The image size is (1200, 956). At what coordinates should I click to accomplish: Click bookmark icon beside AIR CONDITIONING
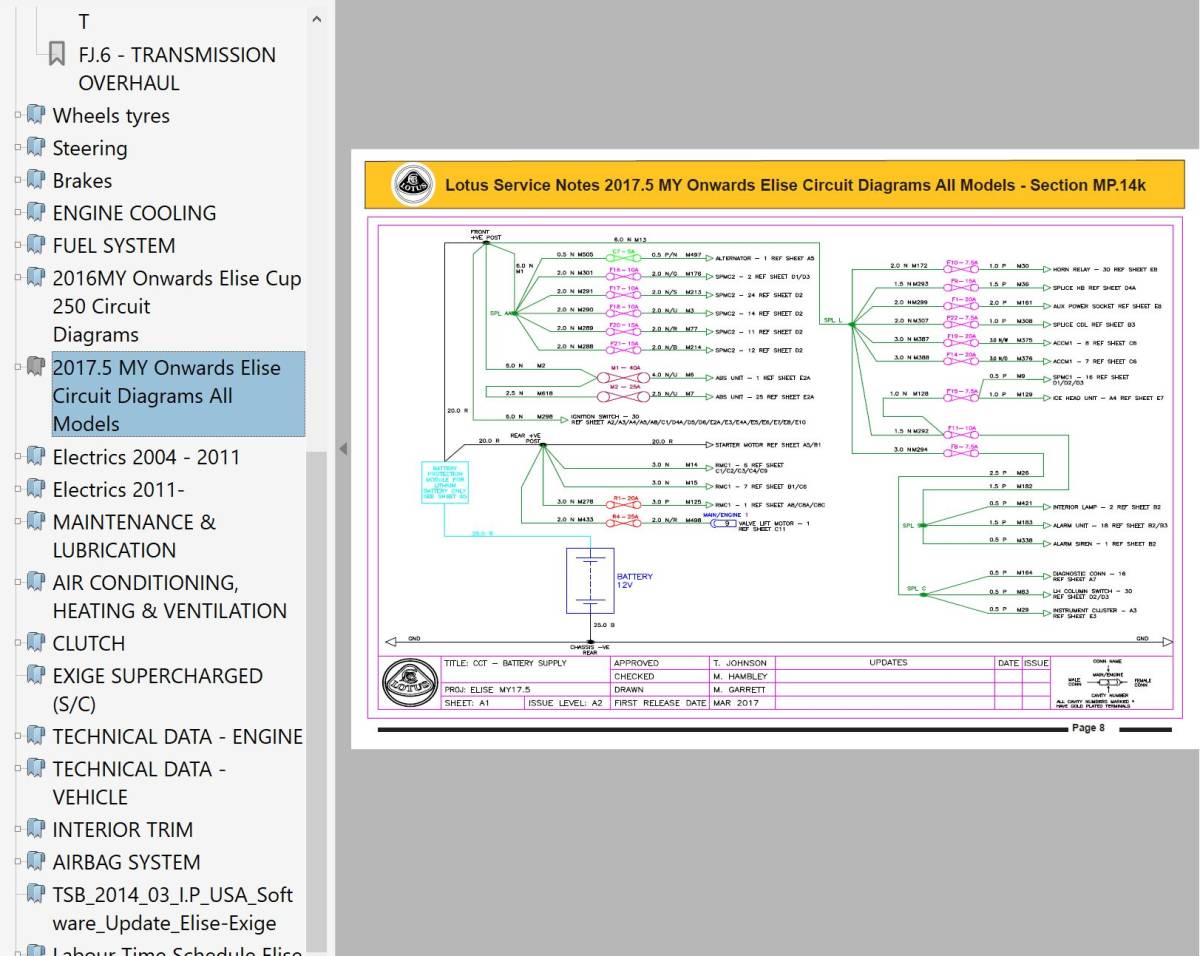(x=36, y=582)
